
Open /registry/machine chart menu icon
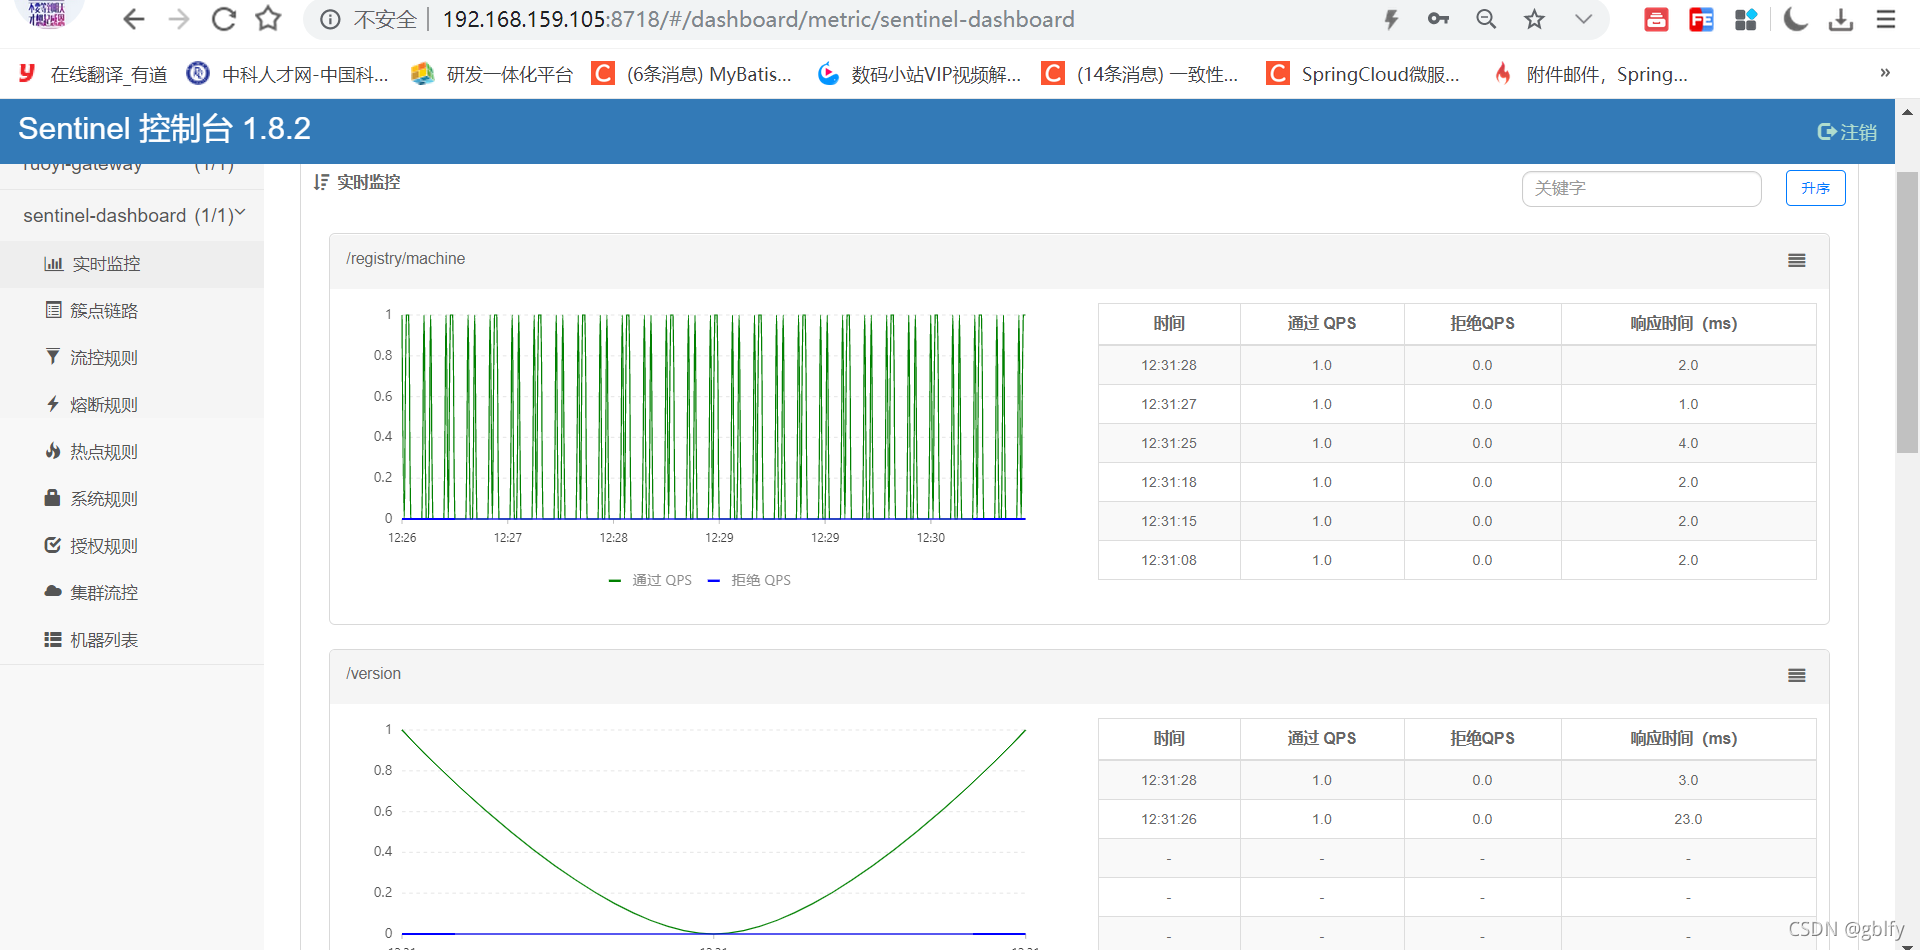[1797, 260]
